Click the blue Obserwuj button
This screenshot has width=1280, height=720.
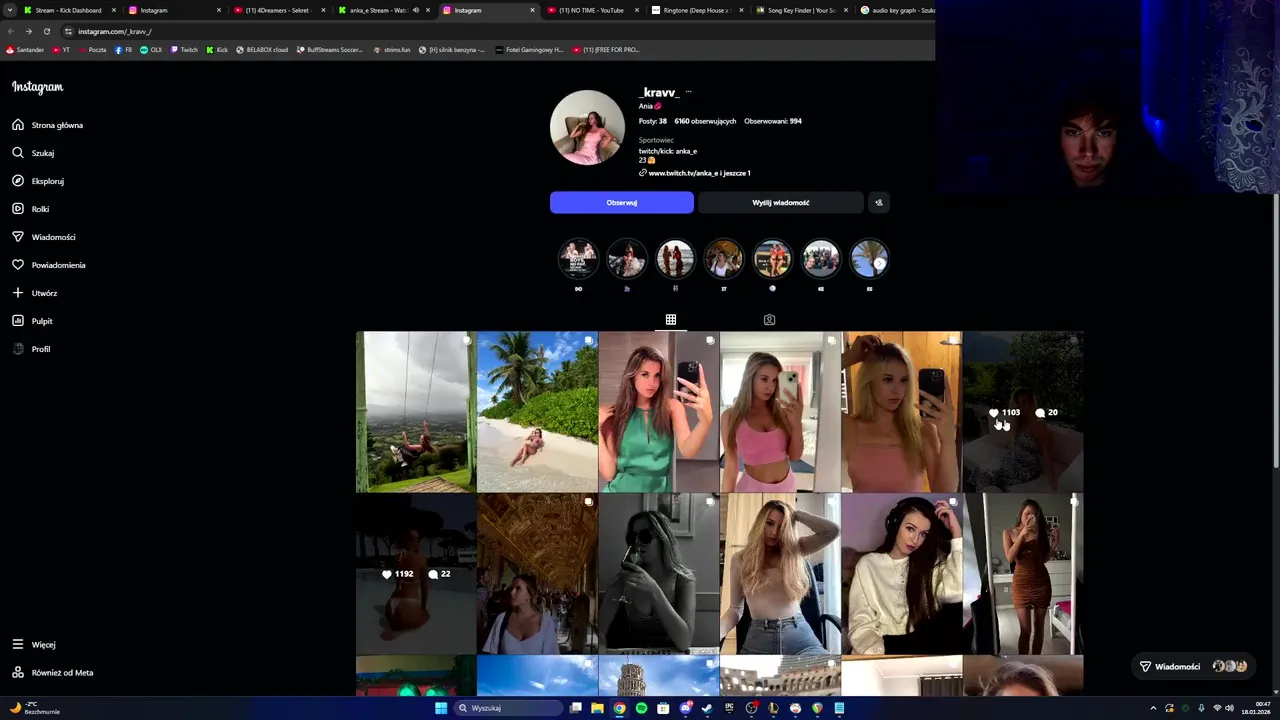point(622,202)
